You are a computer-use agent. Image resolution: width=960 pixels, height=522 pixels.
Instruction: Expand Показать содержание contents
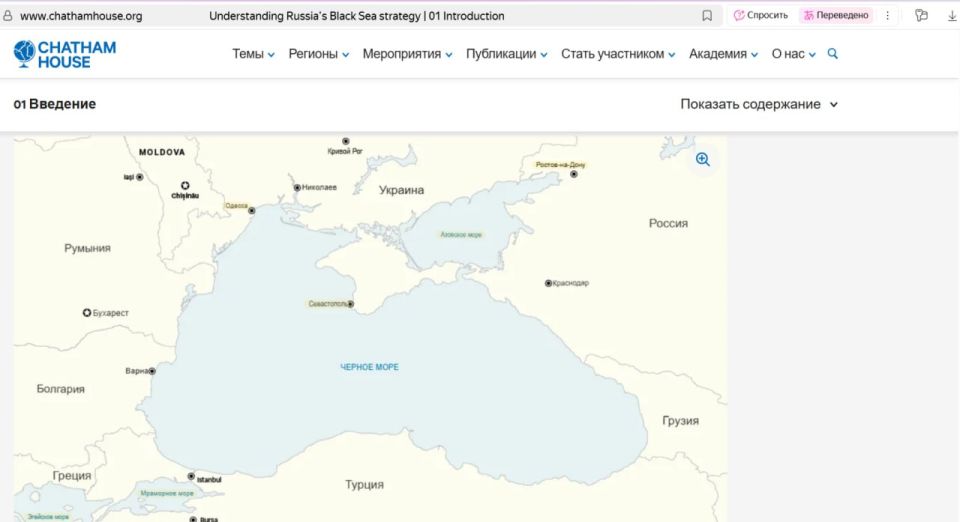(759, 104)
